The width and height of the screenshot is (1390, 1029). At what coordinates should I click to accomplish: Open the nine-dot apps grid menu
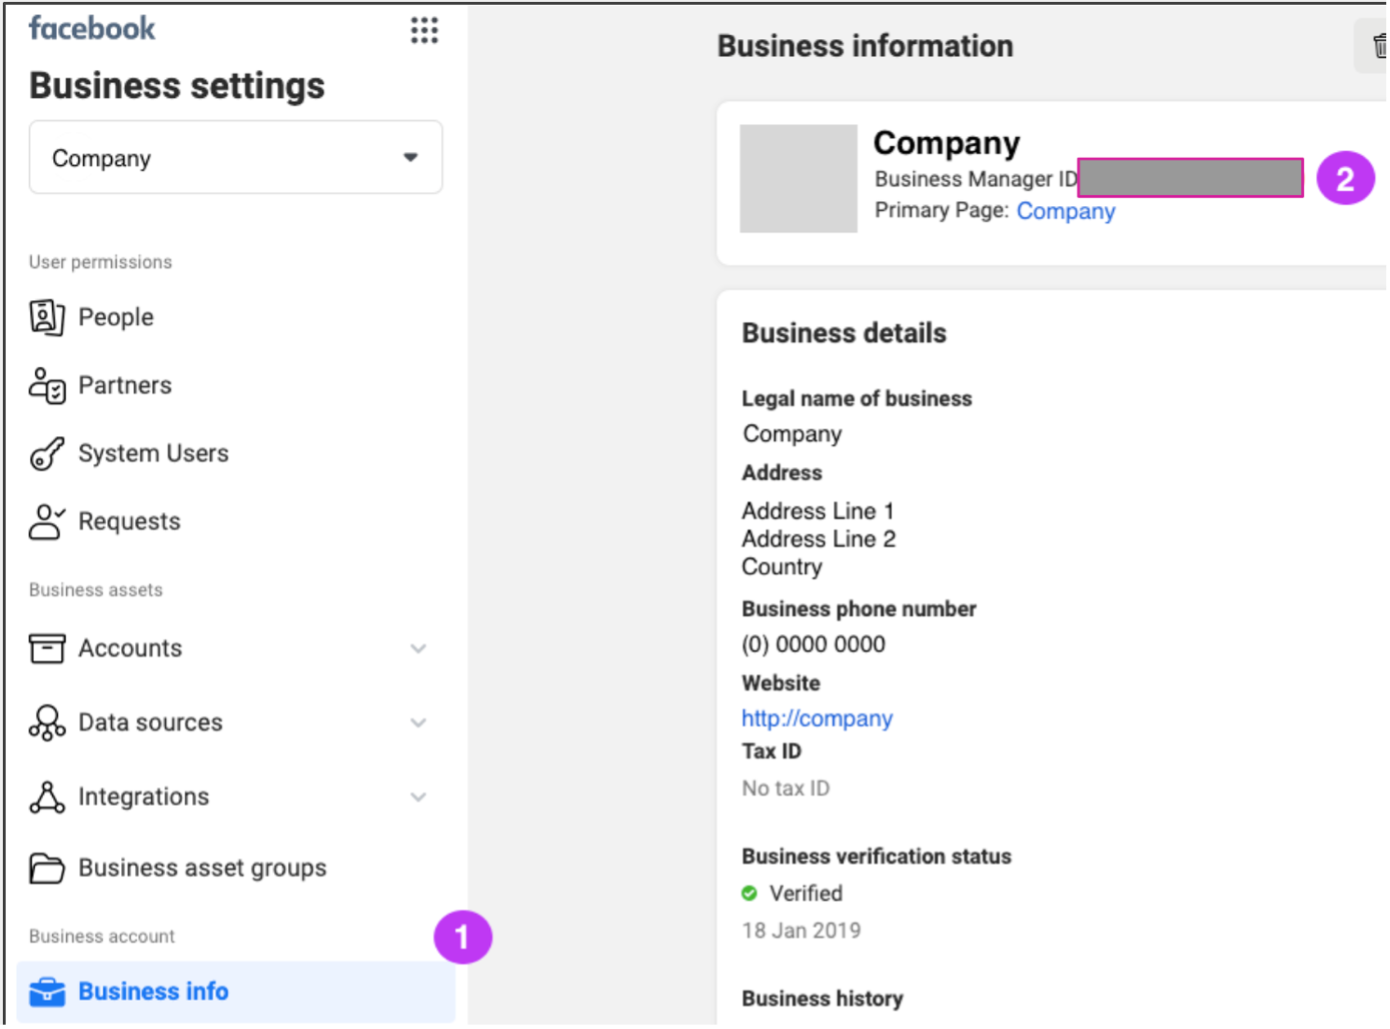pyautogui.click(x=424, y=30)
